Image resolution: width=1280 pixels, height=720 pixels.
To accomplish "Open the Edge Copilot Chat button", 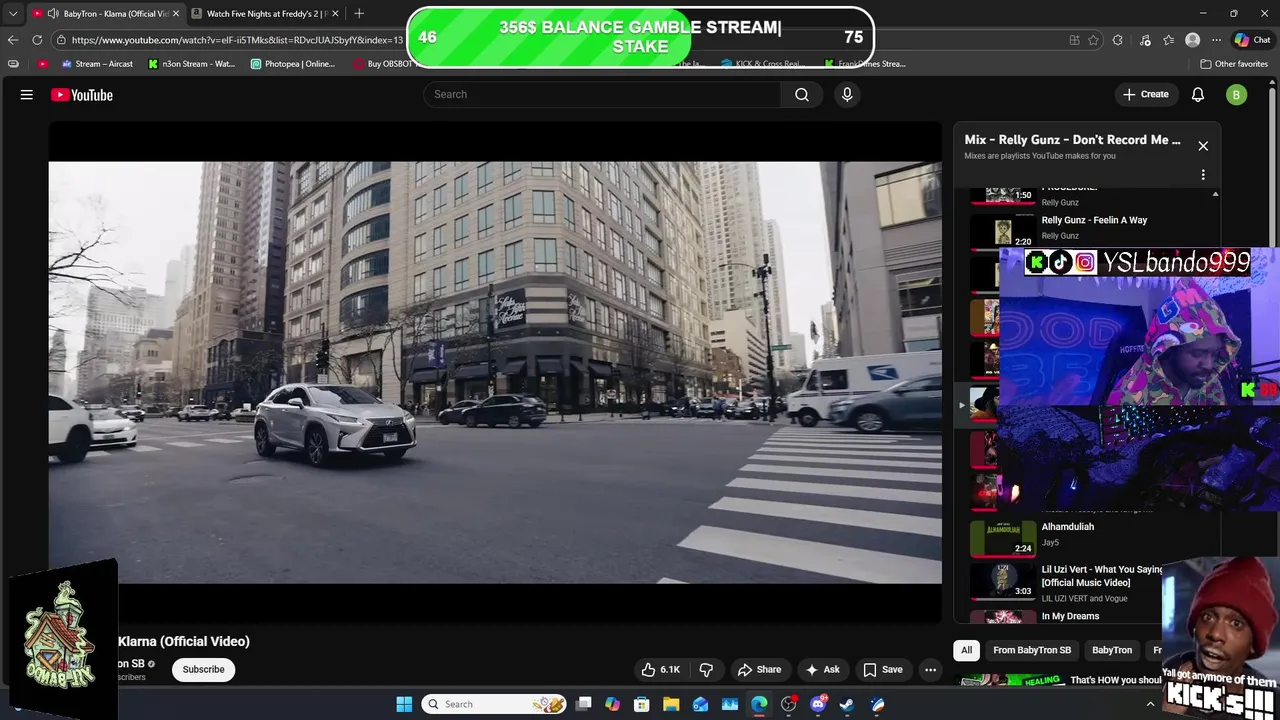I will click(x=1253, y=40).
